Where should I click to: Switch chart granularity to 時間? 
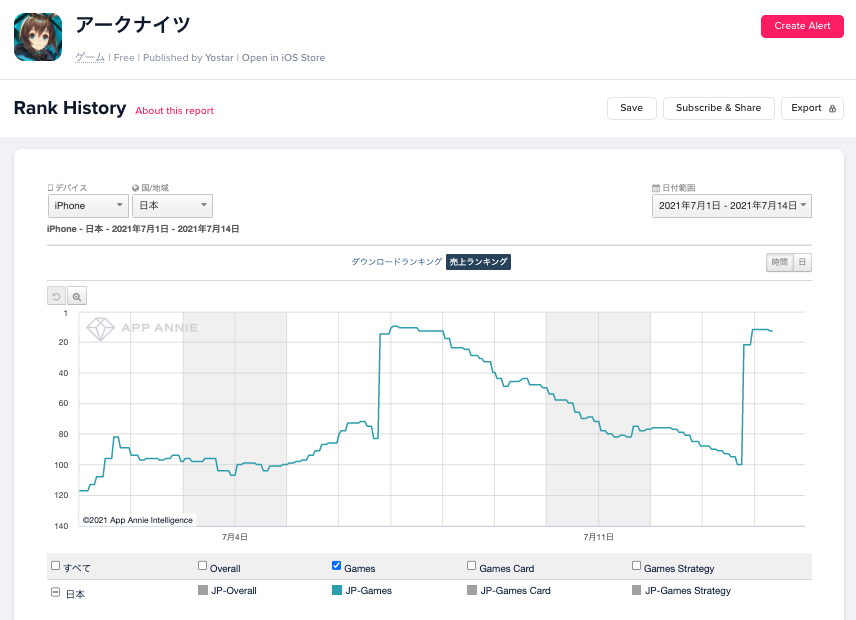780,263
